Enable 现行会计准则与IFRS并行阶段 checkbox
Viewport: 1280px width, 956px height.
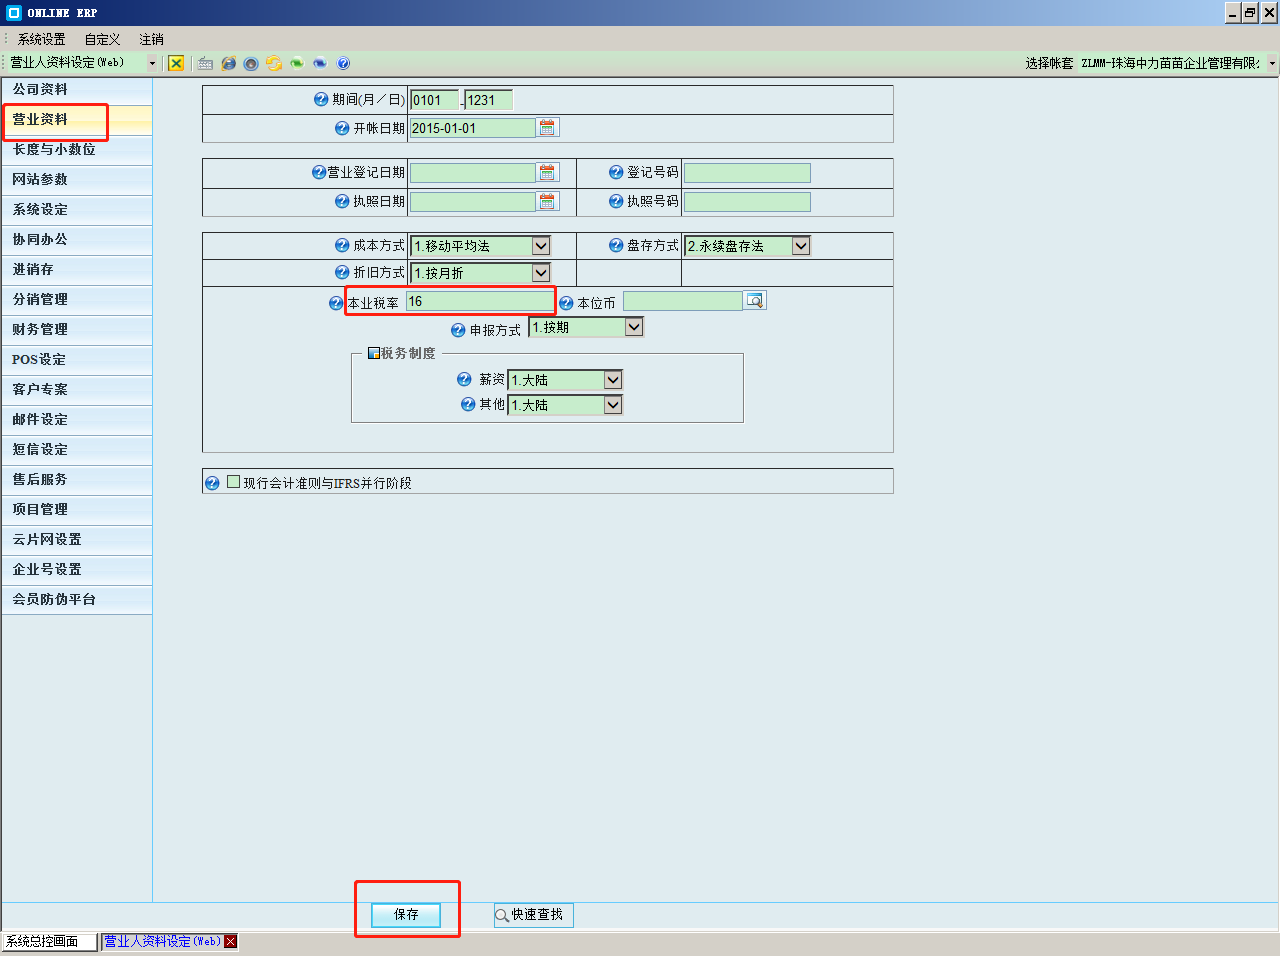click(x=234, y=482)
